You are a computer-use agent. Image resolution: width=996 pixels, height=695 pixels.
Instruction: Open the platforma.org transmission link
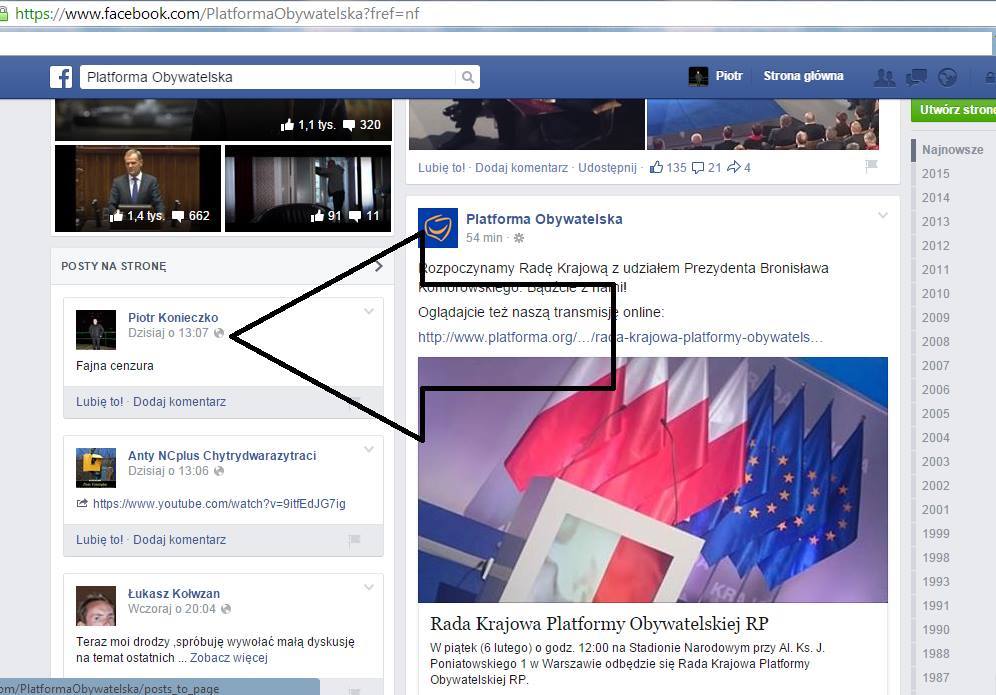pyautogui.click(x=620, y=337)
